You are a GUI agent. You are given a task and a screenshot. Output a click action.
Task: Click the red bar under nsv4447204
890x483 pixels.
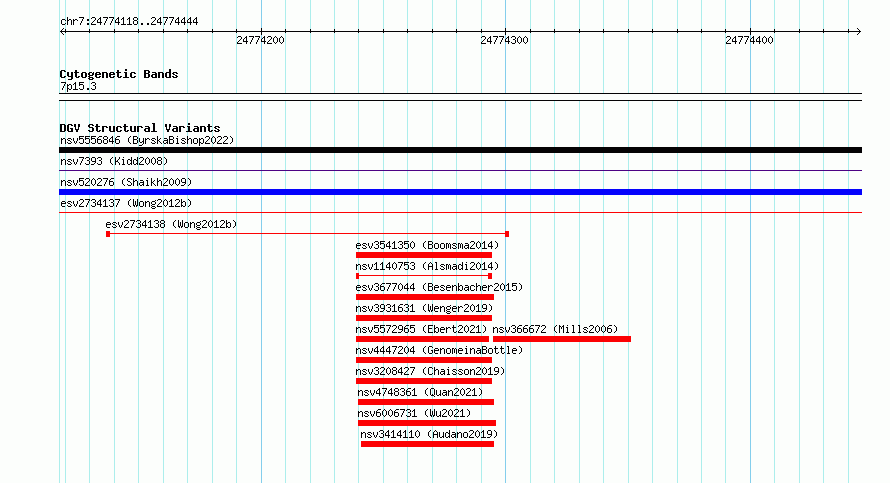pos(423,360)
